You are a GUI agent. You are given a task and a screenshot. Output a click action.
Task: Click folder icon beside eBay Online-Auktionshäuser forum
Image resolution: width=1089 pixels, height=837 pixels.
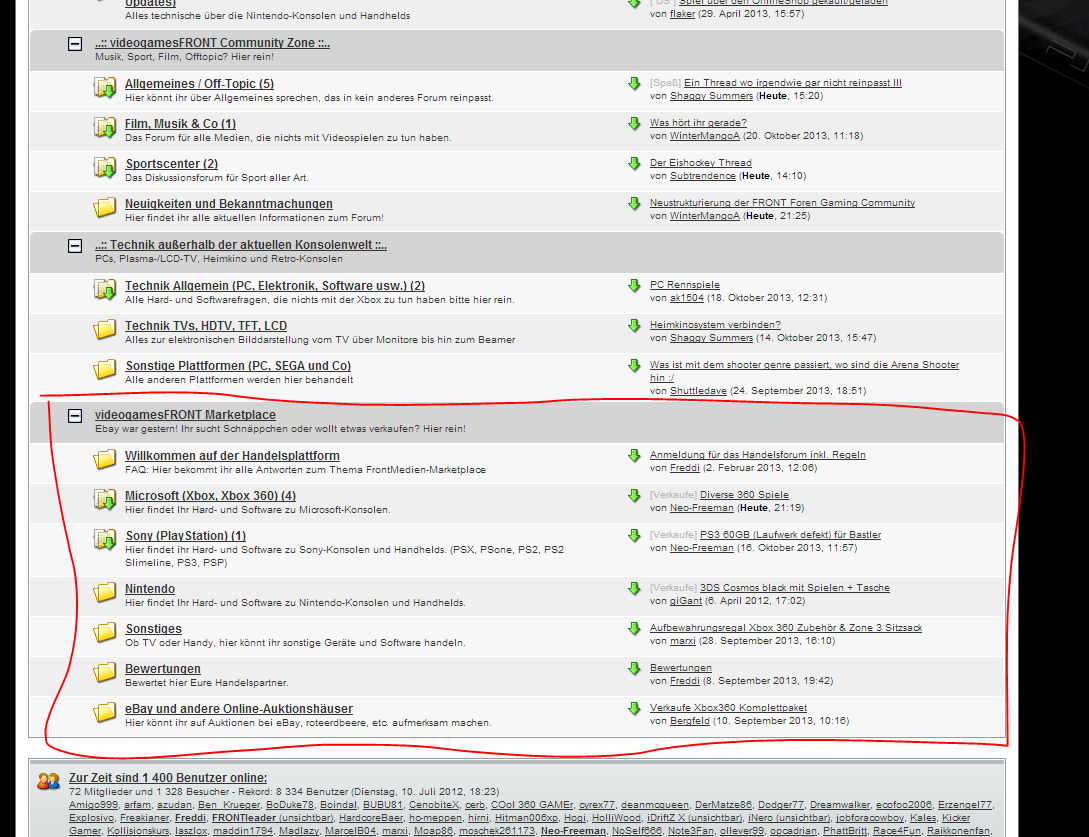(105, 713)
